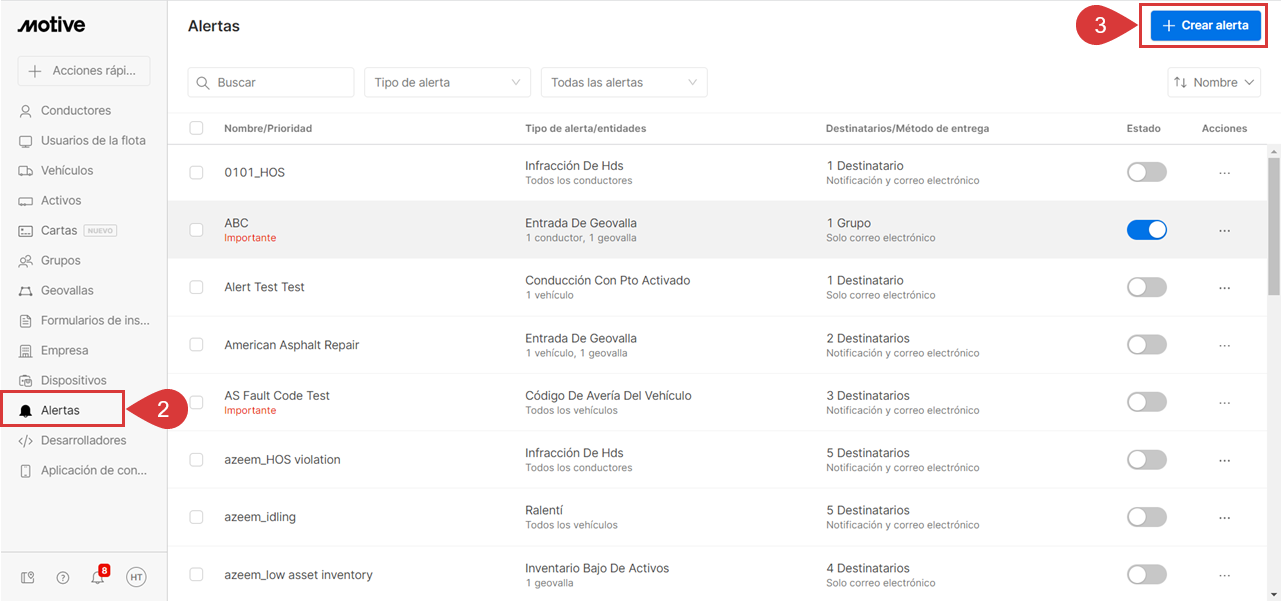Open the Tipo de alerta dropdown
Screen dimensions: 1281x601
447,82
